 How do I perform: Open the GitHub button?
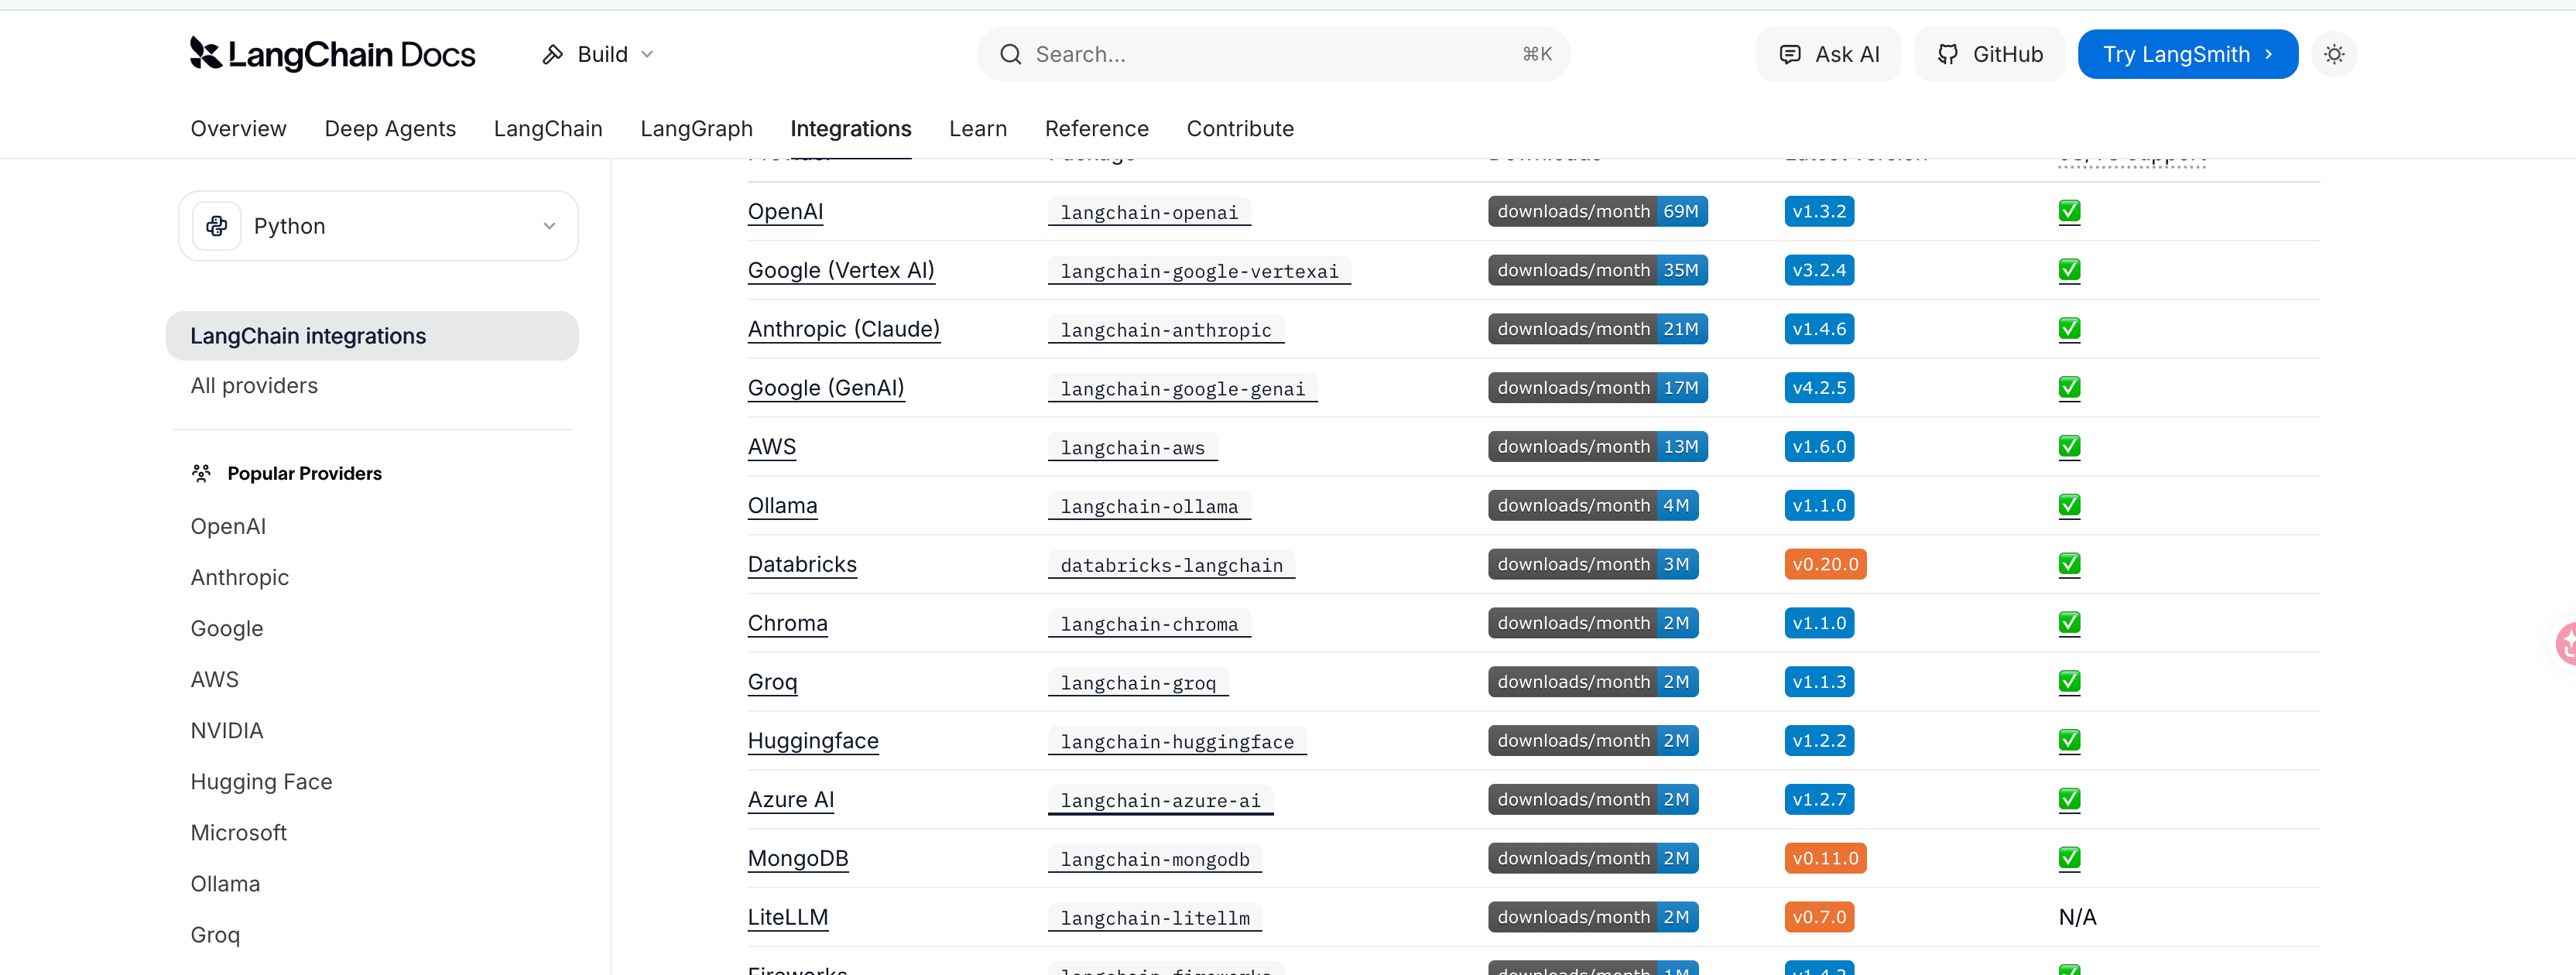(x=1989, y=54)
